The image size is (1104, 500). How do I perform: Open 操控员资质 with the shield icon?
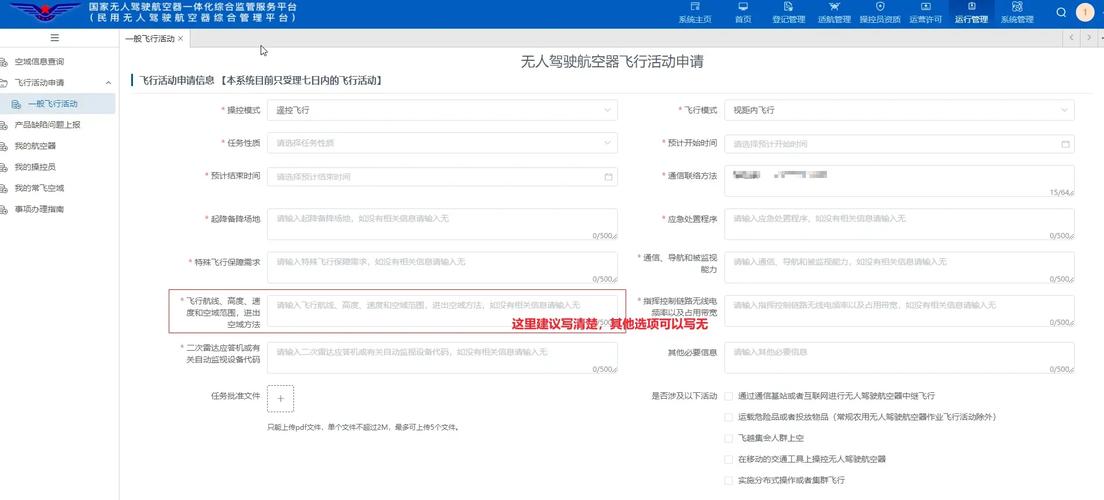point(879,13)
